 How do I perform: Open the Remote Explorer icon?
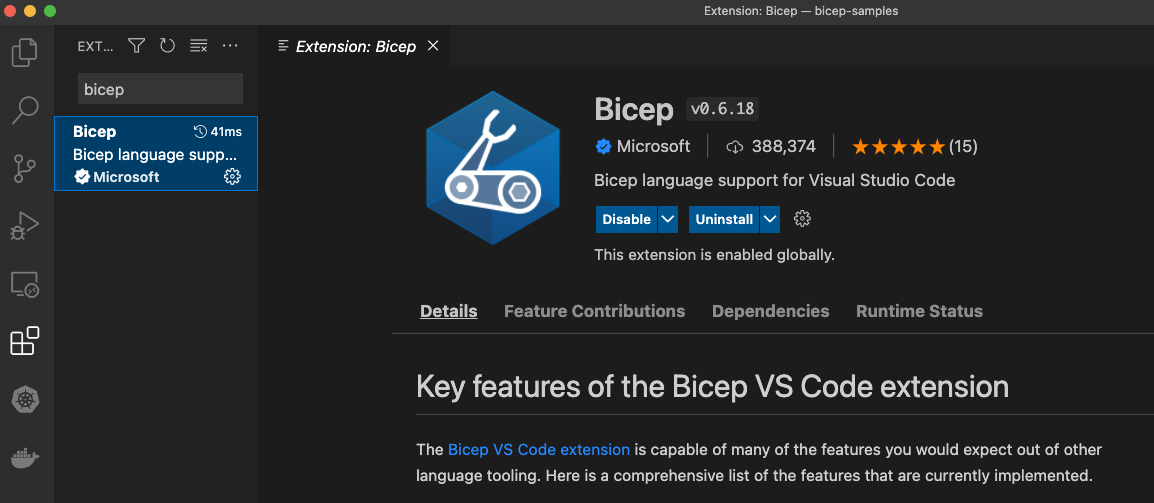tap(25, 284)
